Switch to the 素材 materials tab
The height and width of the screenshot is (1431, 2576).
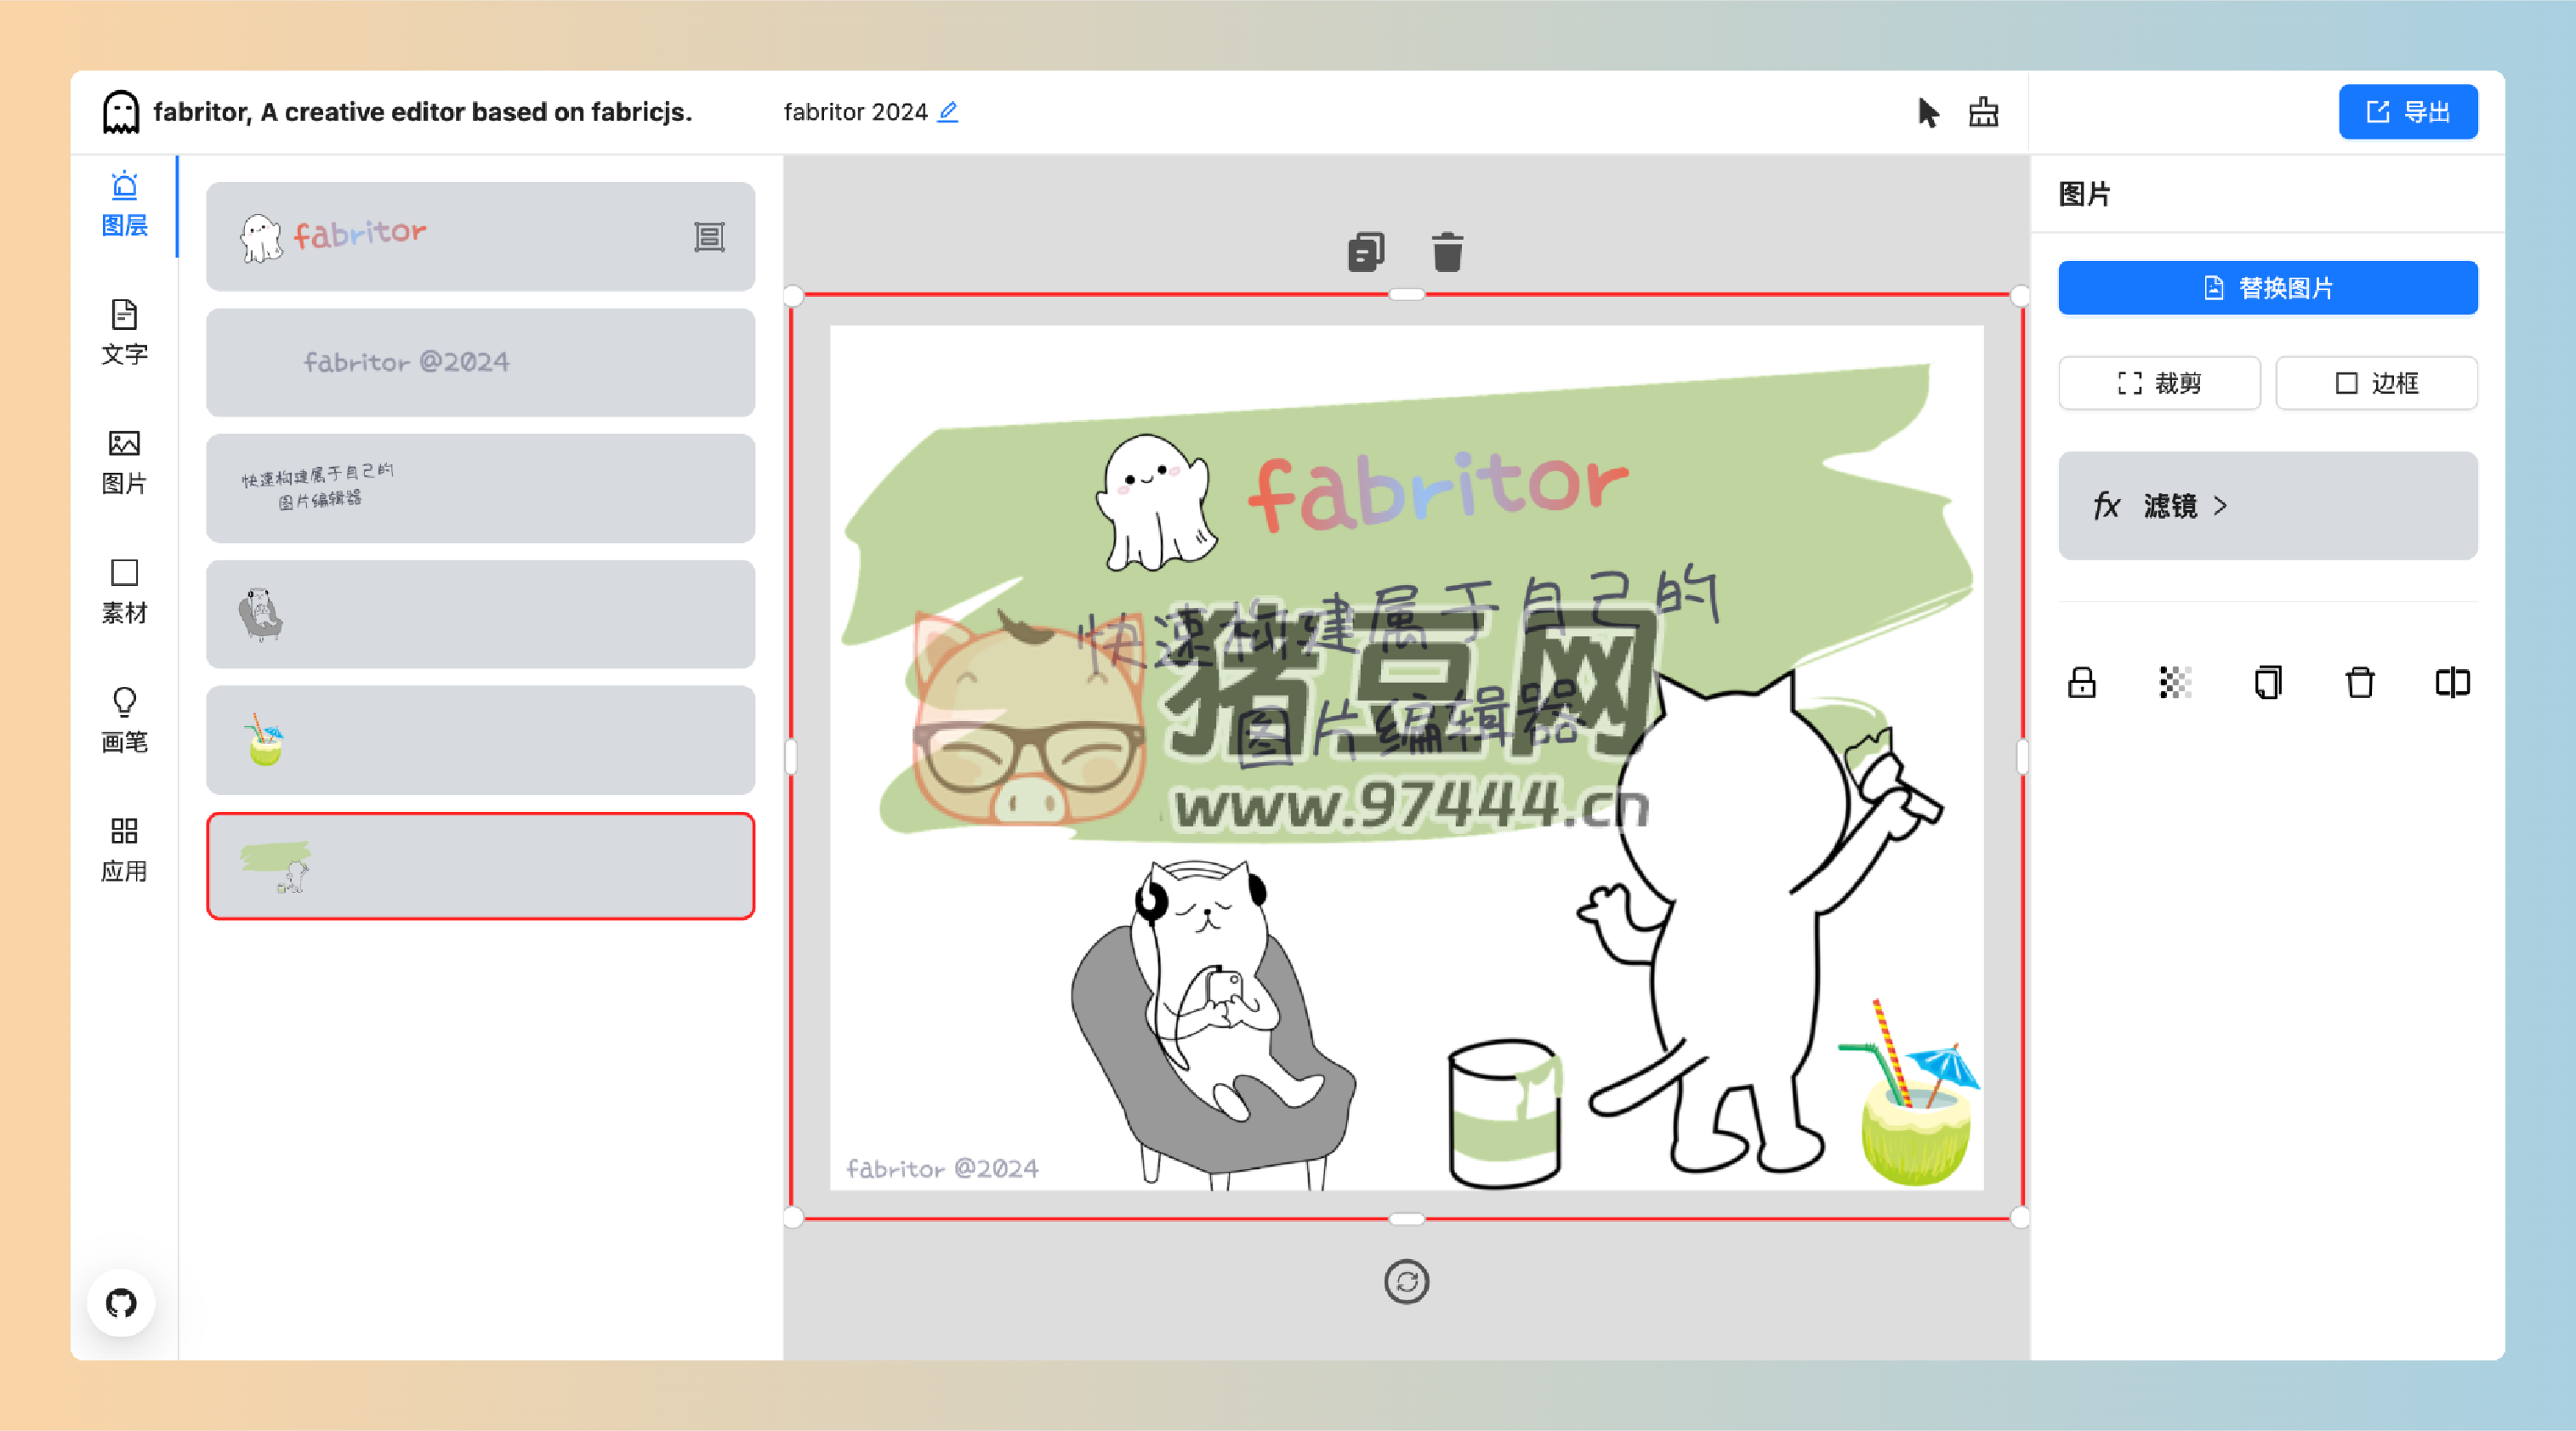tap(124, 591)
